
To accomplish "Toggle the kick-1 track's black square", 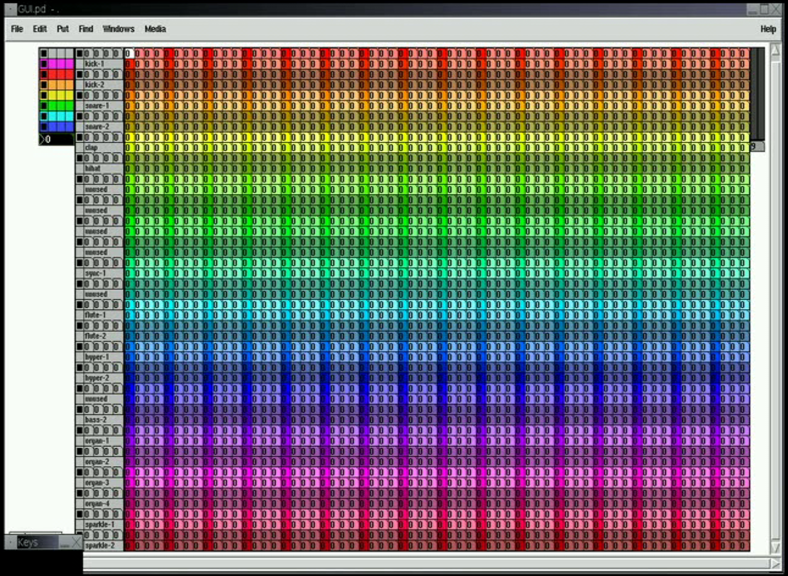I will tap(79, 53).
